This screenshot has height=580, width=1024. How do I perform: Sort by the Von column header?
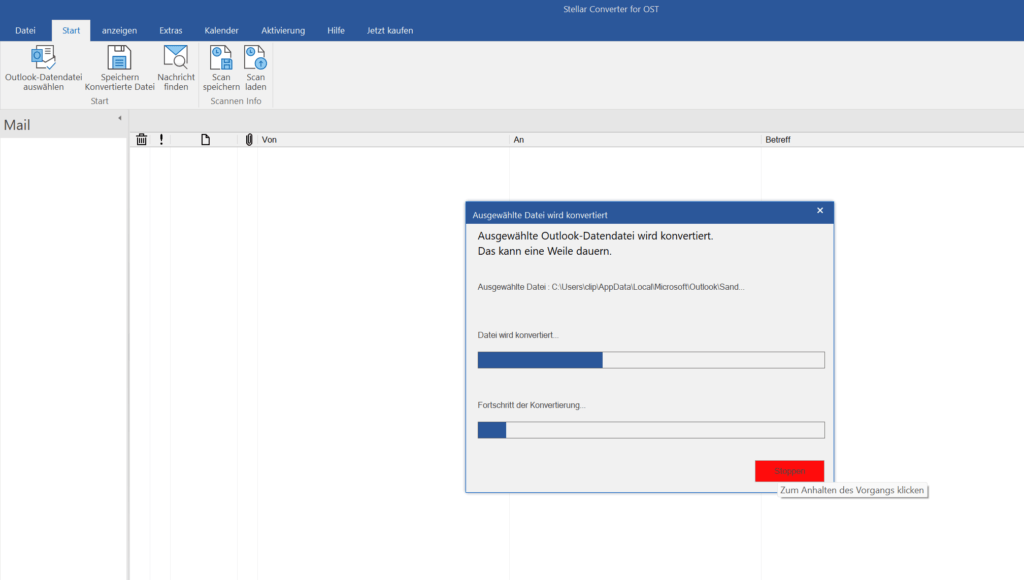[383, 139]
